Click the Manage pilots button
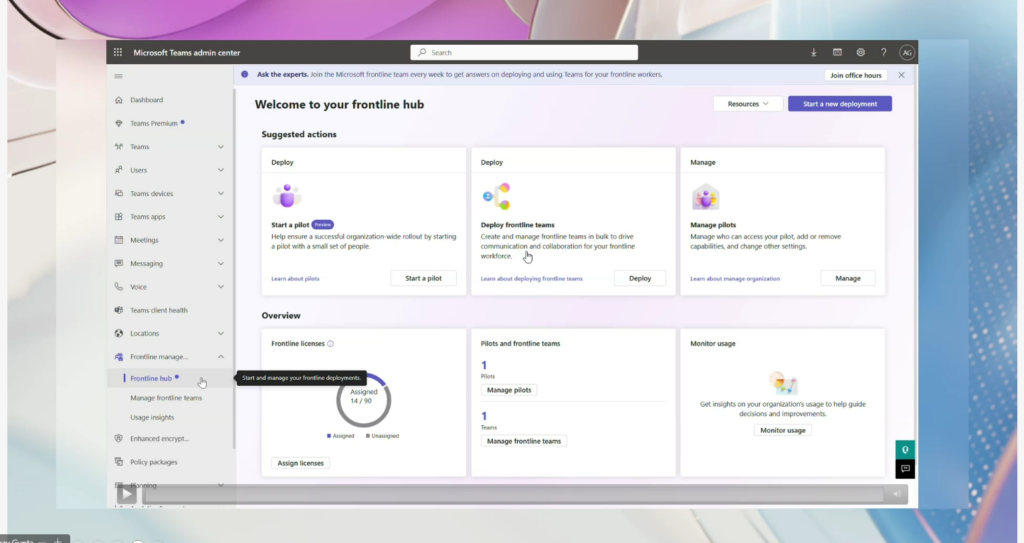The width and height of the screenshot is (1024, 543). tap(509, 390)
